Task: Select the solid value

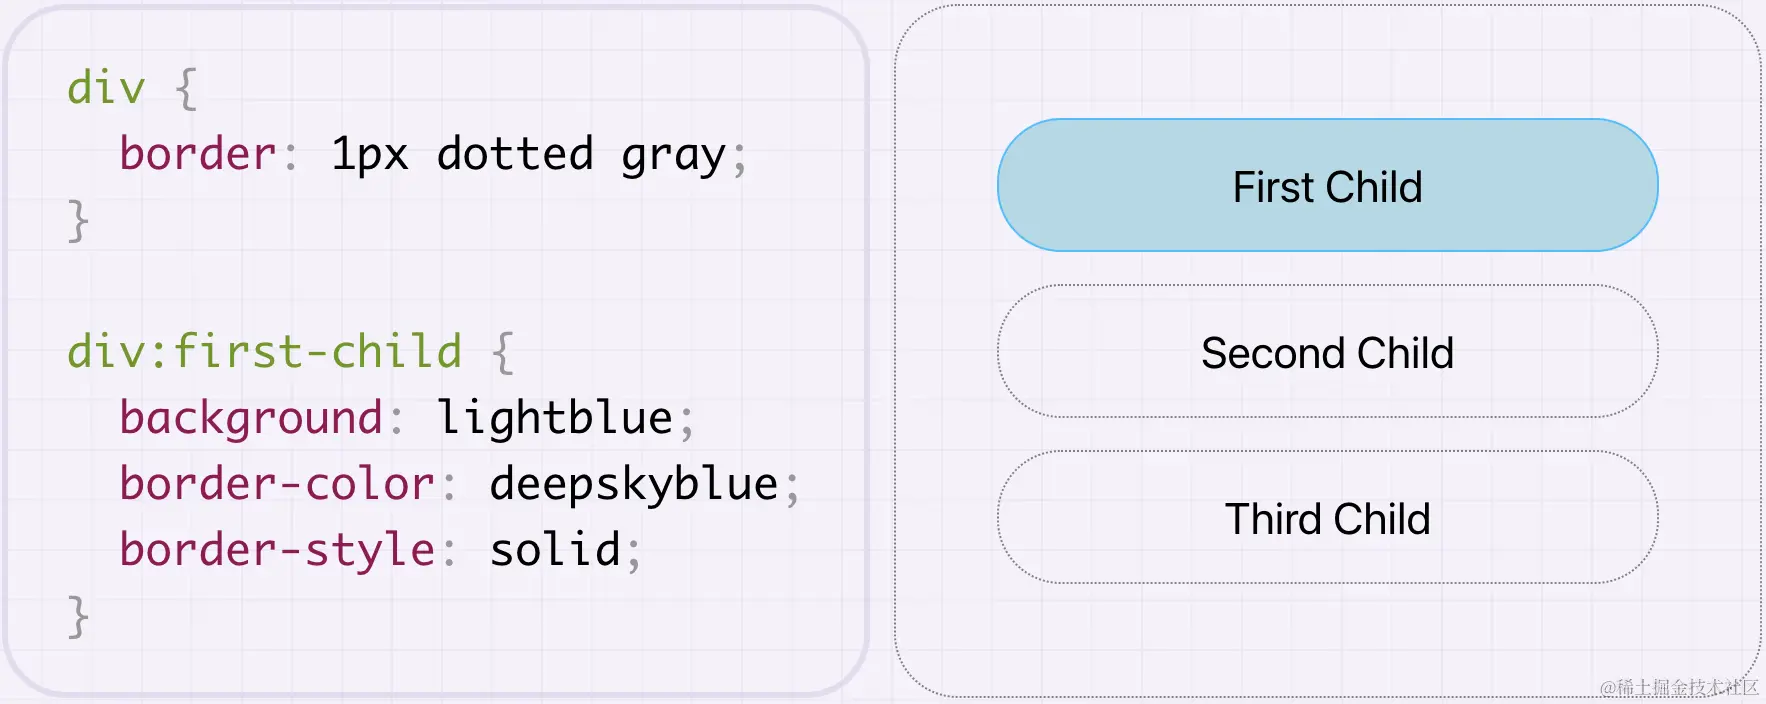Action: coord(556,550)
